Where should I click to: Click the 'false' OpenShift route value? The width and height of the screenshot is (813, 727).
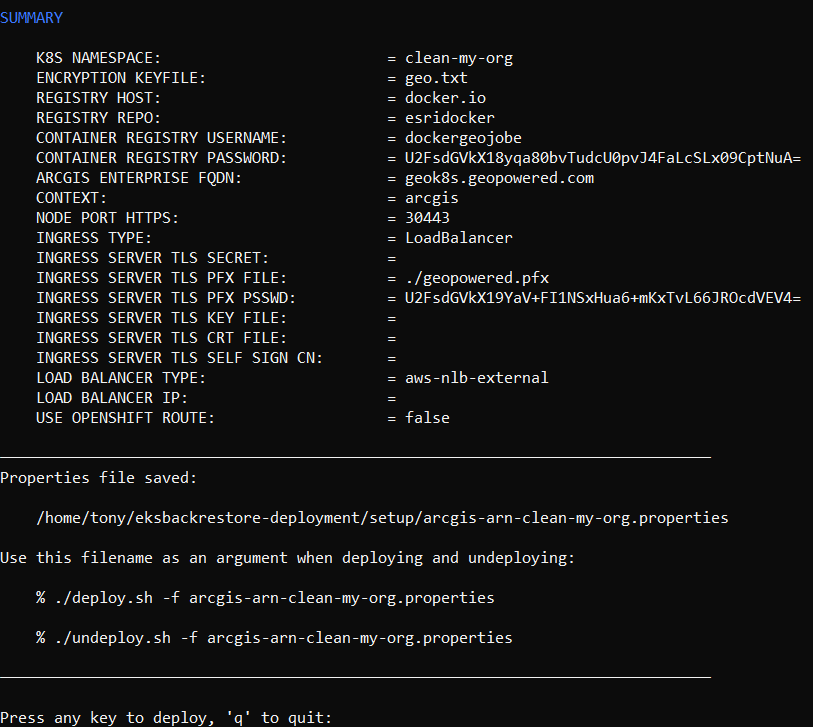(x=427, y=418)
